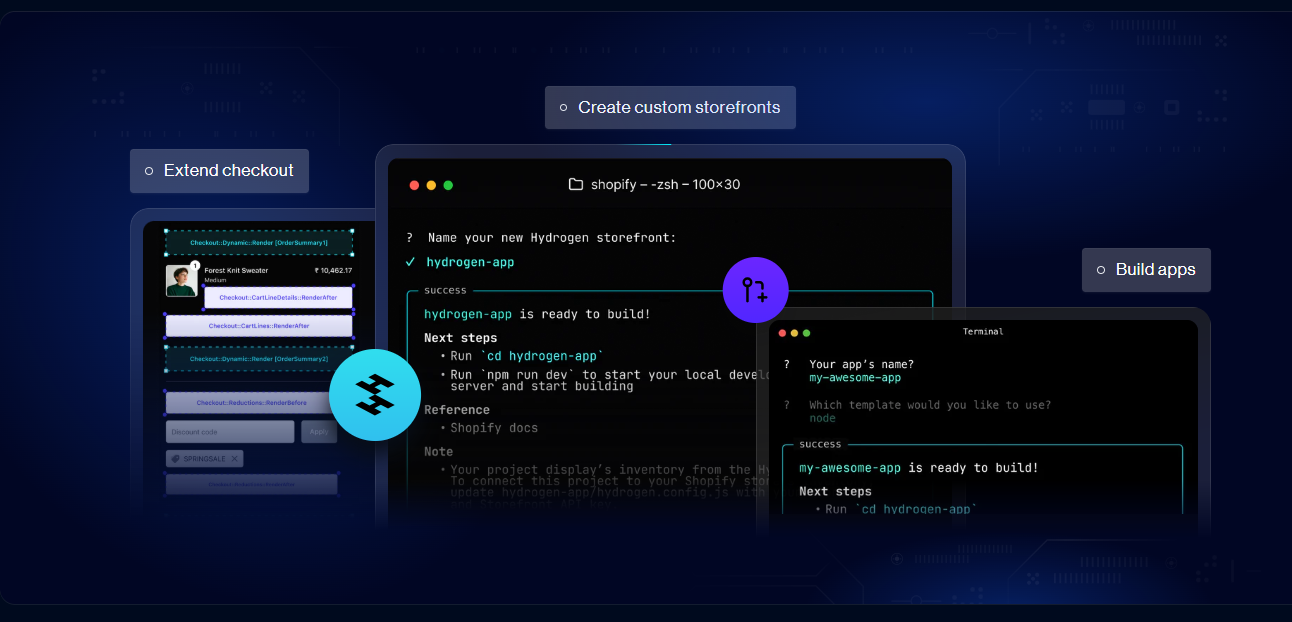Click the Checkout::Dynamic::Render [OrderSummary2] block

259,359
